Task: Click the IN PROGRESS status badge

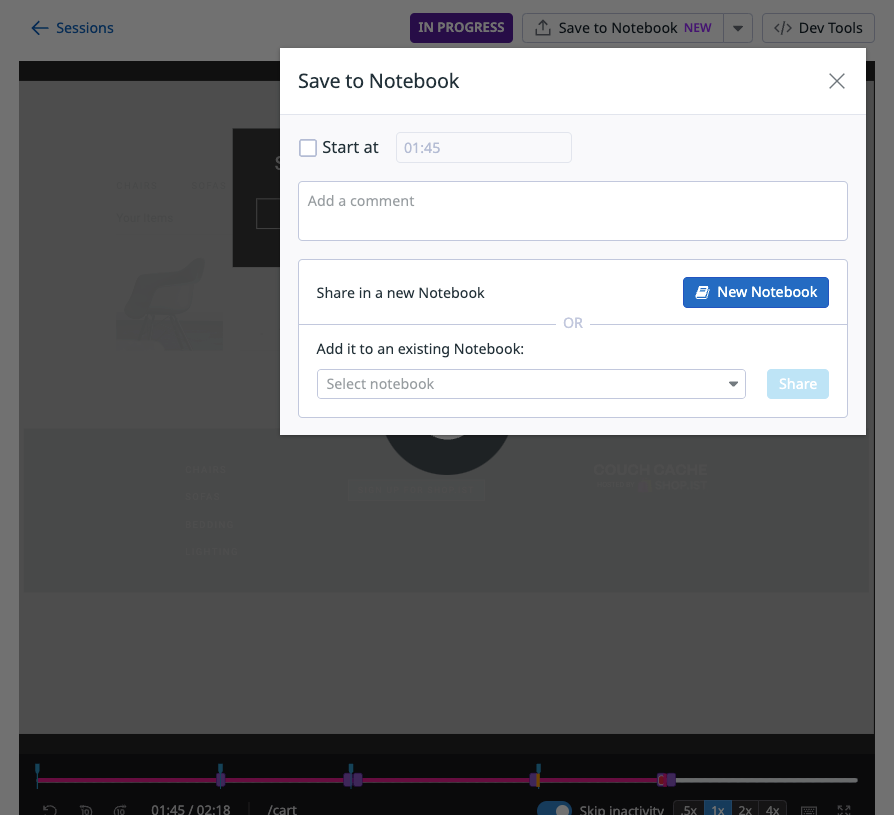Action: pos(461,28)
